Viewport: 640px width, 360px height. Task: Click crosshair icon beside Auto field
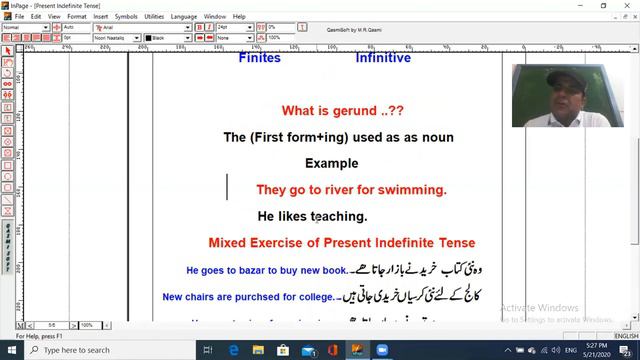57,27
